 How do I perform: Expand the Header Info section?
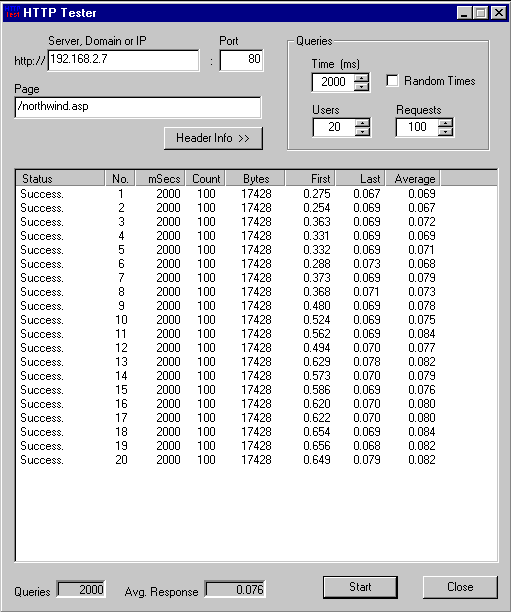(213, 138)
